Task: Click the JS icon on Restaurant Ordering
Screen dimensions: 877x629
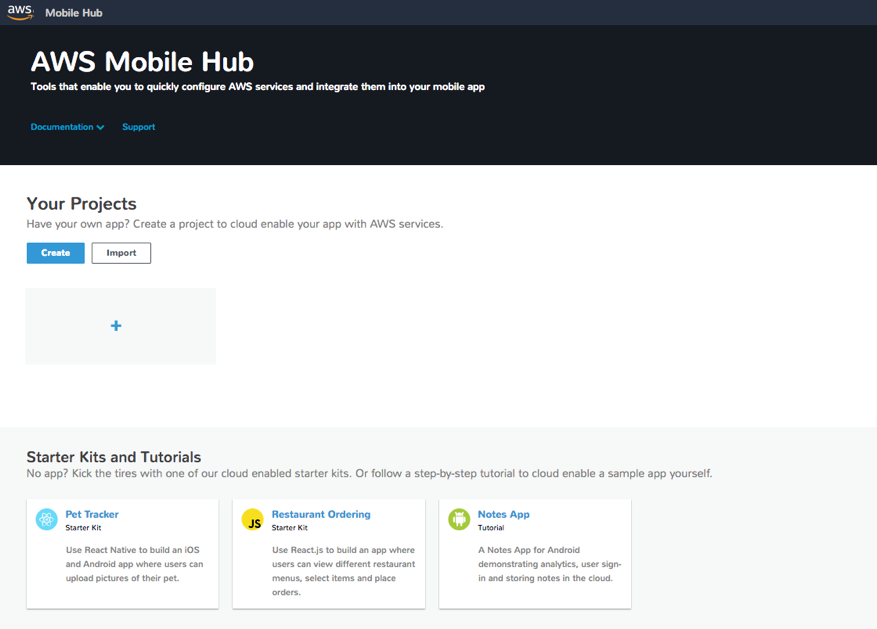Action: click(253, 519)
